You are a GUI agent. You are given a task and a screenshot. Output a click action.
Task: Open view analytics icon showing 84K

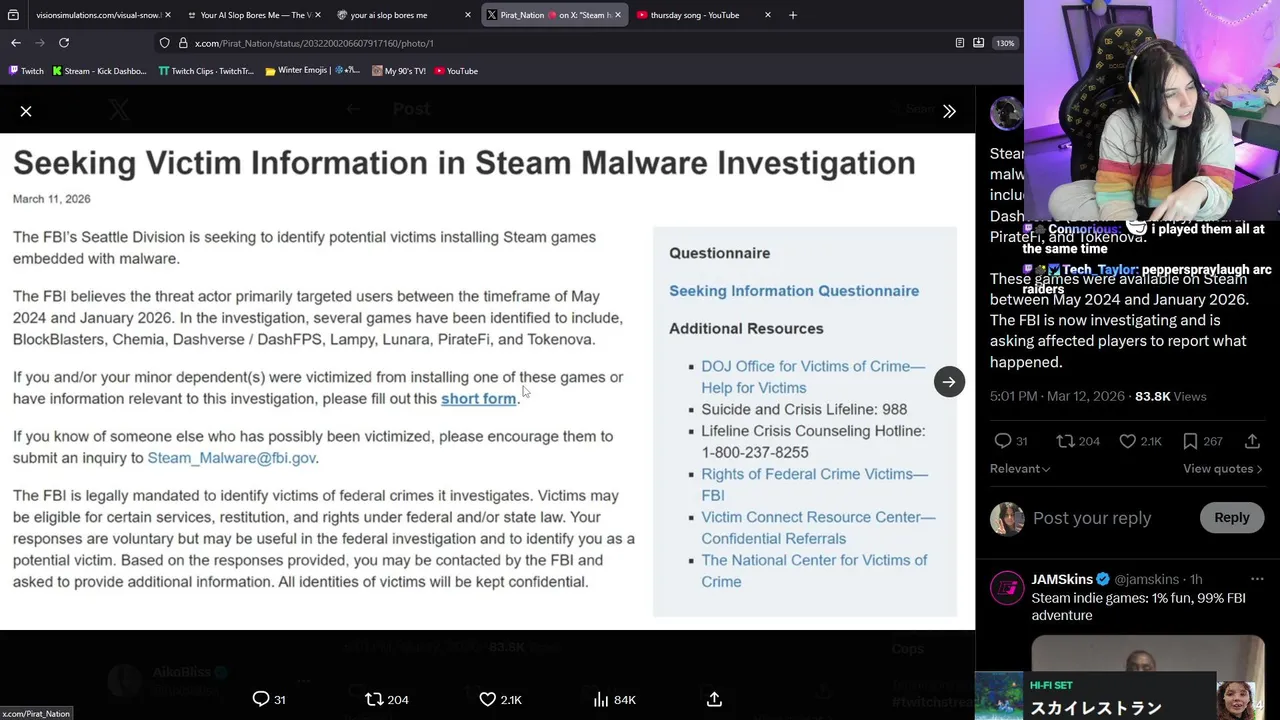(600, 699)
